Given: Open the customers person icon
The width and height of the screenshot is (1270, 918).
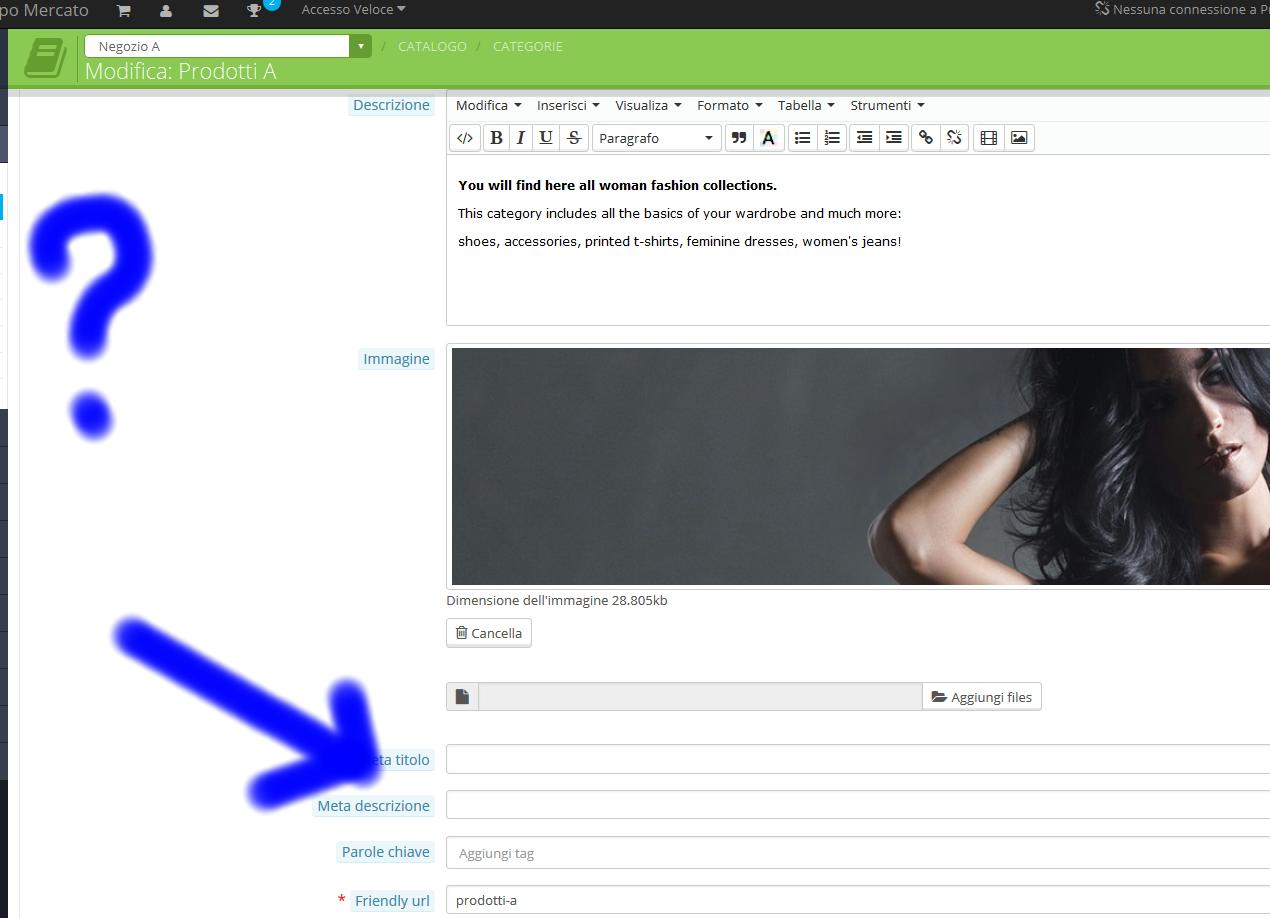Looking at the screenshot, I should pos(166,10).
